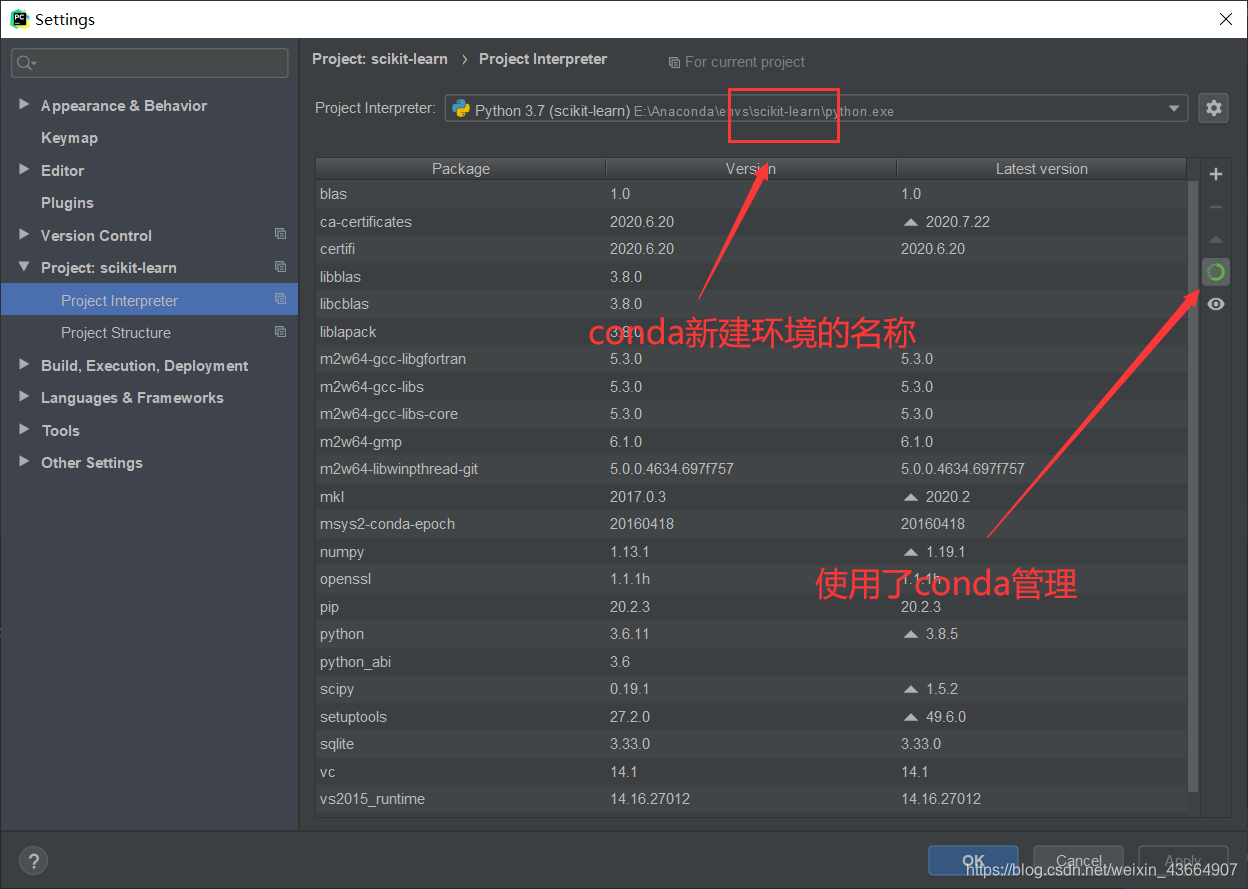1248x889 pixels.
Task: Expand the Other Settings section
Action: (24, 462)
